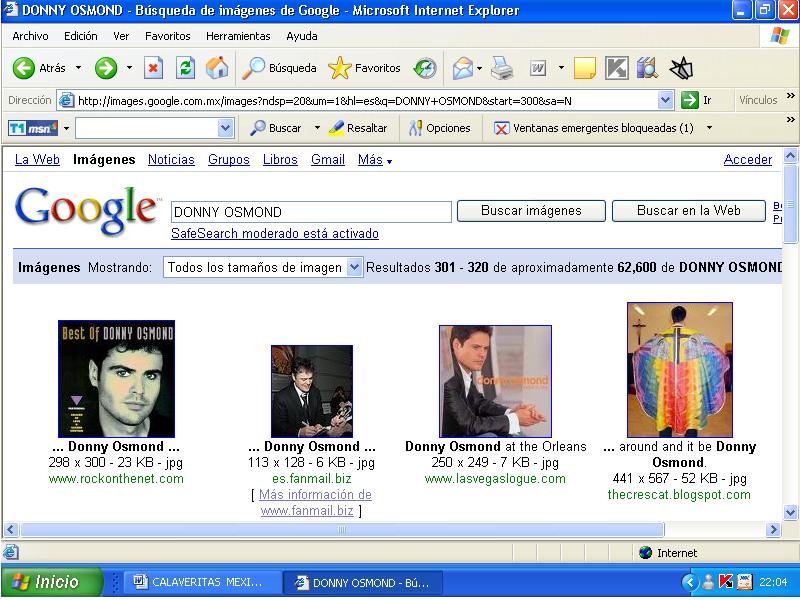Screen dimensions: 800x600
Task: Open the Archivo menu
Action: click(30, 36)
